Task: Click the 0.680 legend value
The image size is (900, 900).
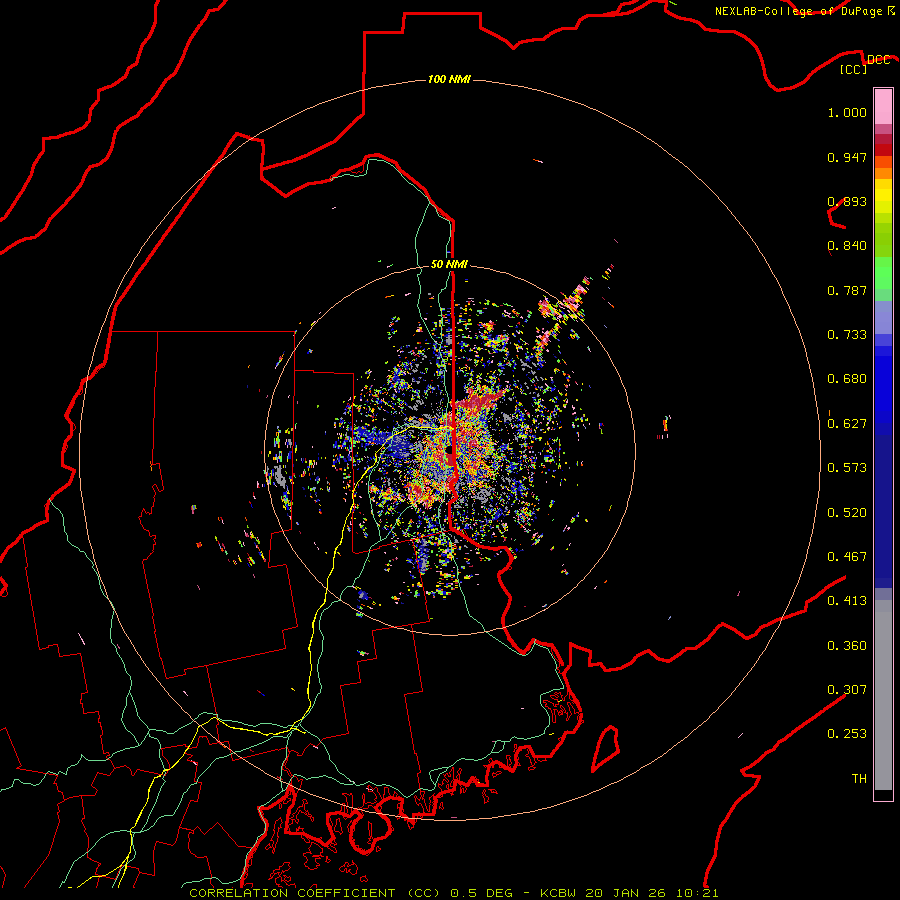Action: [847, 379]
